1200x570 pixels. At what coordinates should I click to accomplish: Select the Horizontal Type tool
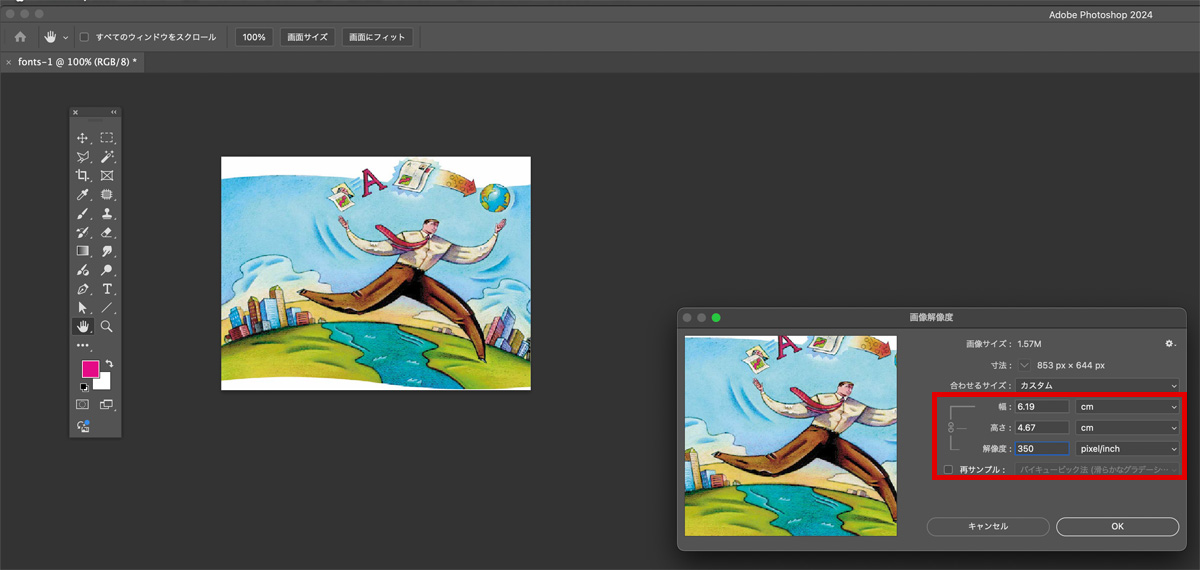pos(106,289)
